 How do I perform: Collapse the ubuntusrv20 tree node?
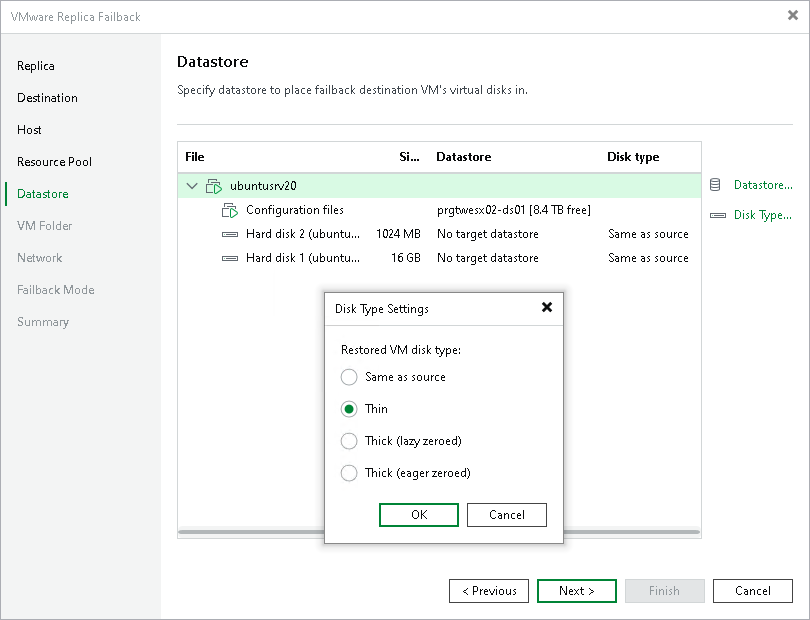pyautogui.click(x=192, y=186)
